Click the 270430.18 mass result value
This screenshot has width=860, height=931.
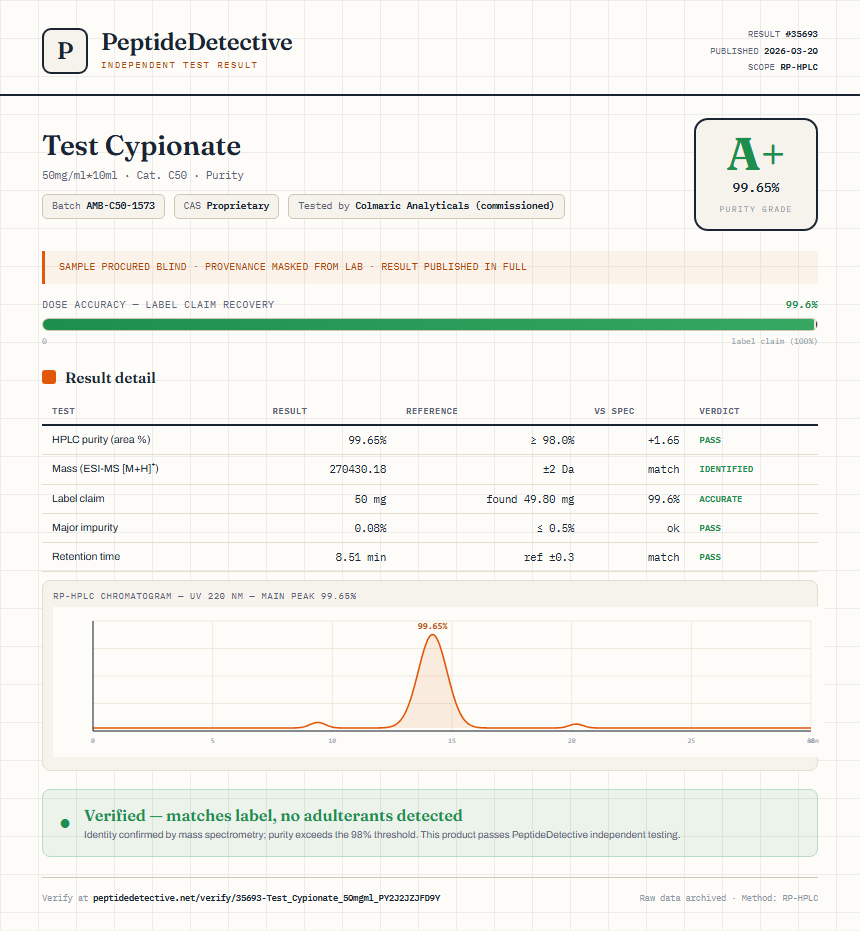(x=358, y=469)
